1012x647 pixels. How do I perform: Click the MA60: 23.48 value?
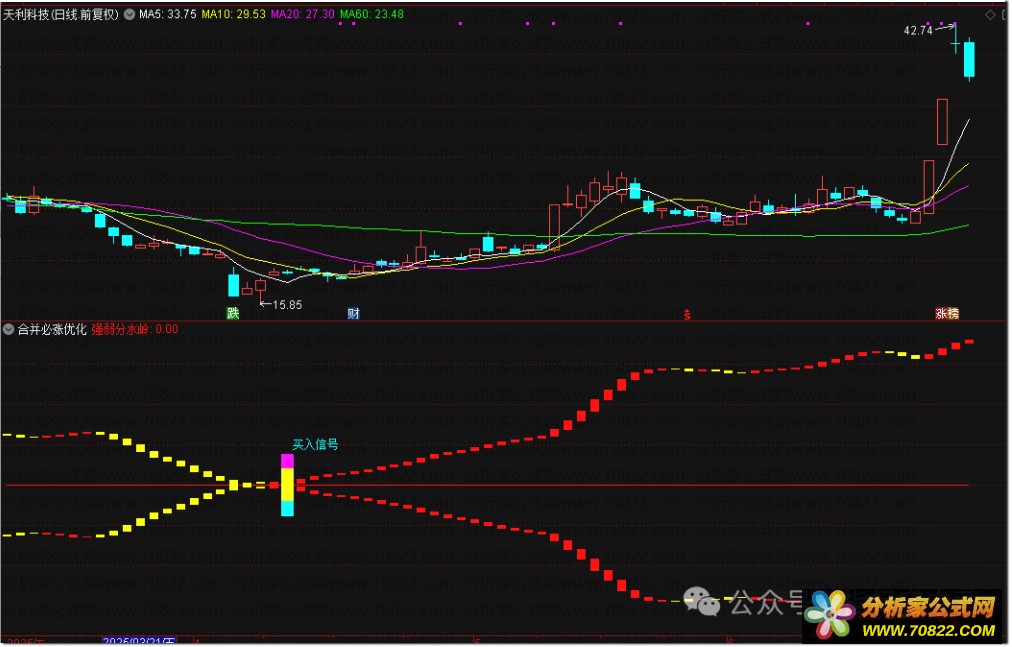click(x=372, y=14)
